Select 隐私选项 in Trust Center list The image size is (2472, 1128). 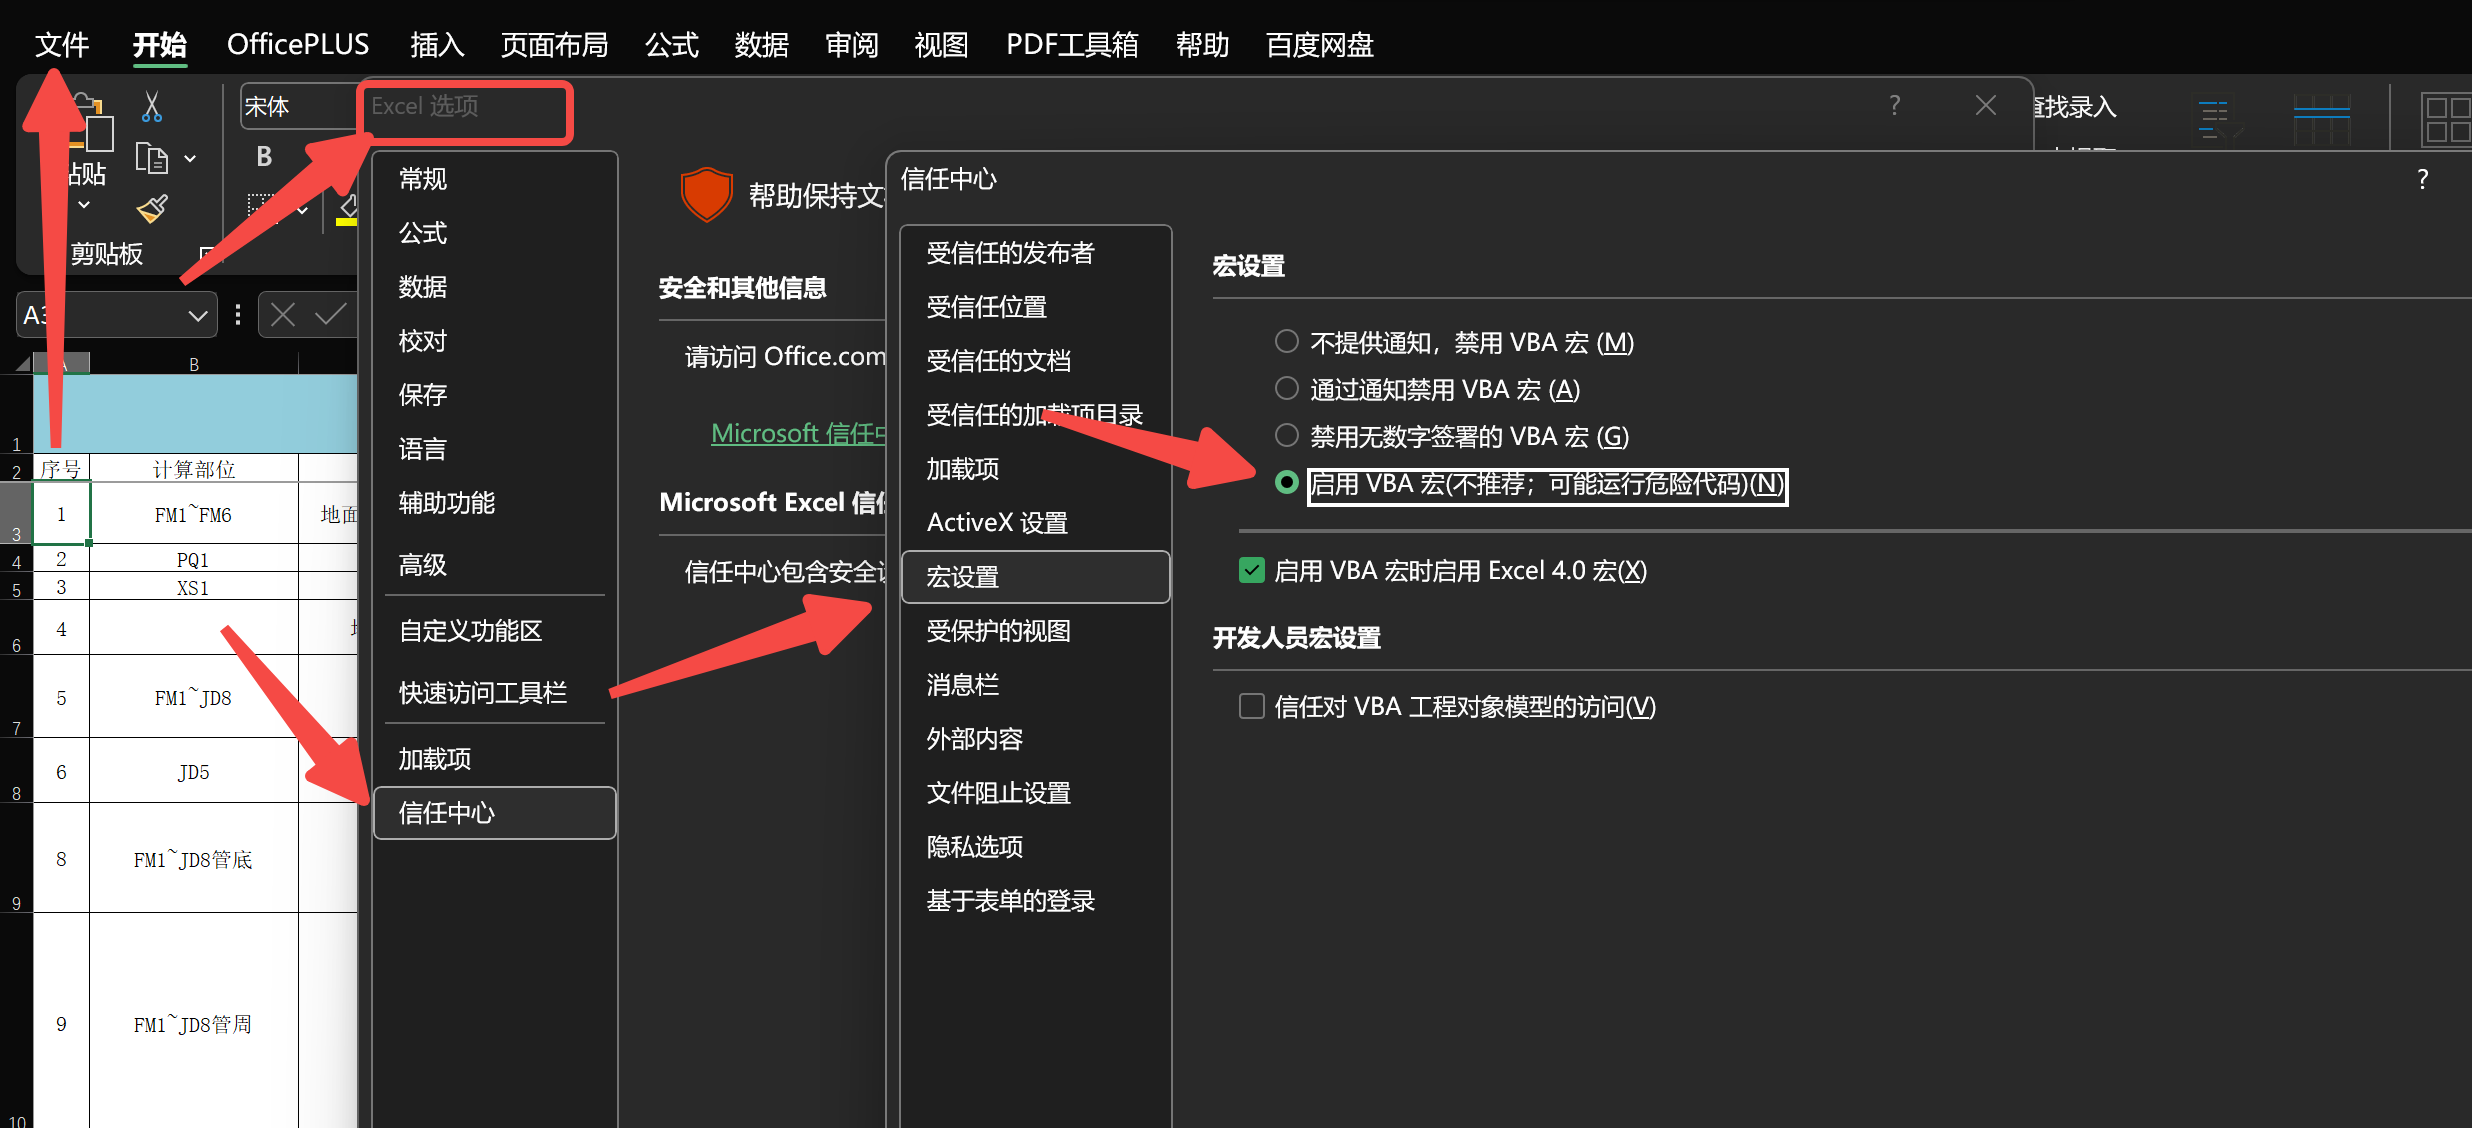click(1035, 847)
